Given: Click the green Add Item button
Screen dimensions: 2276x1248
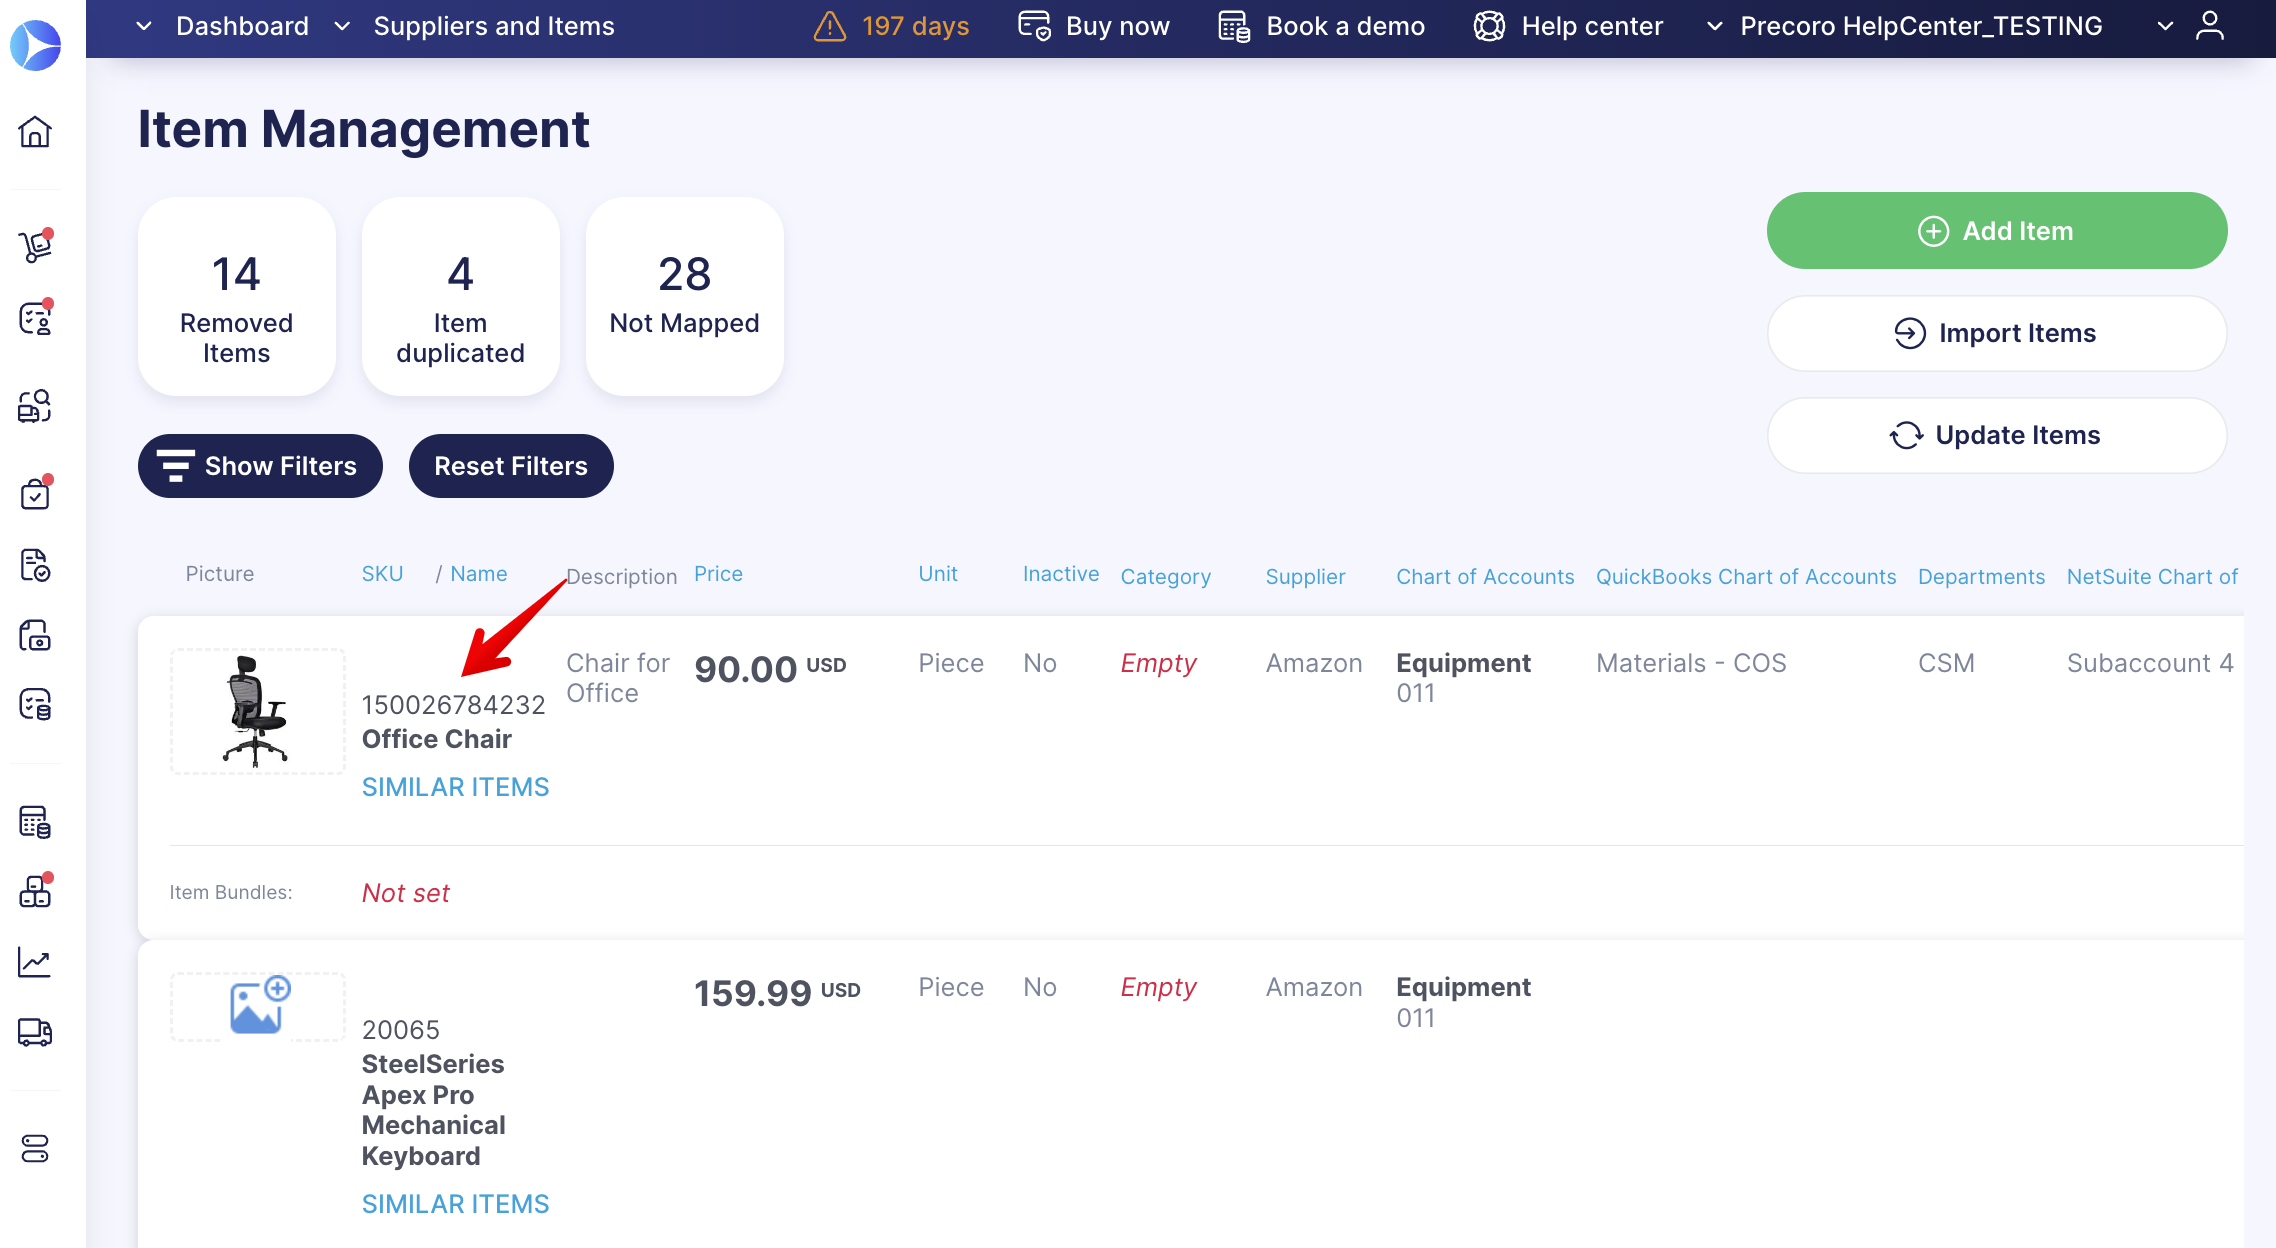Looking at the screenshot, I should 1997,231.
